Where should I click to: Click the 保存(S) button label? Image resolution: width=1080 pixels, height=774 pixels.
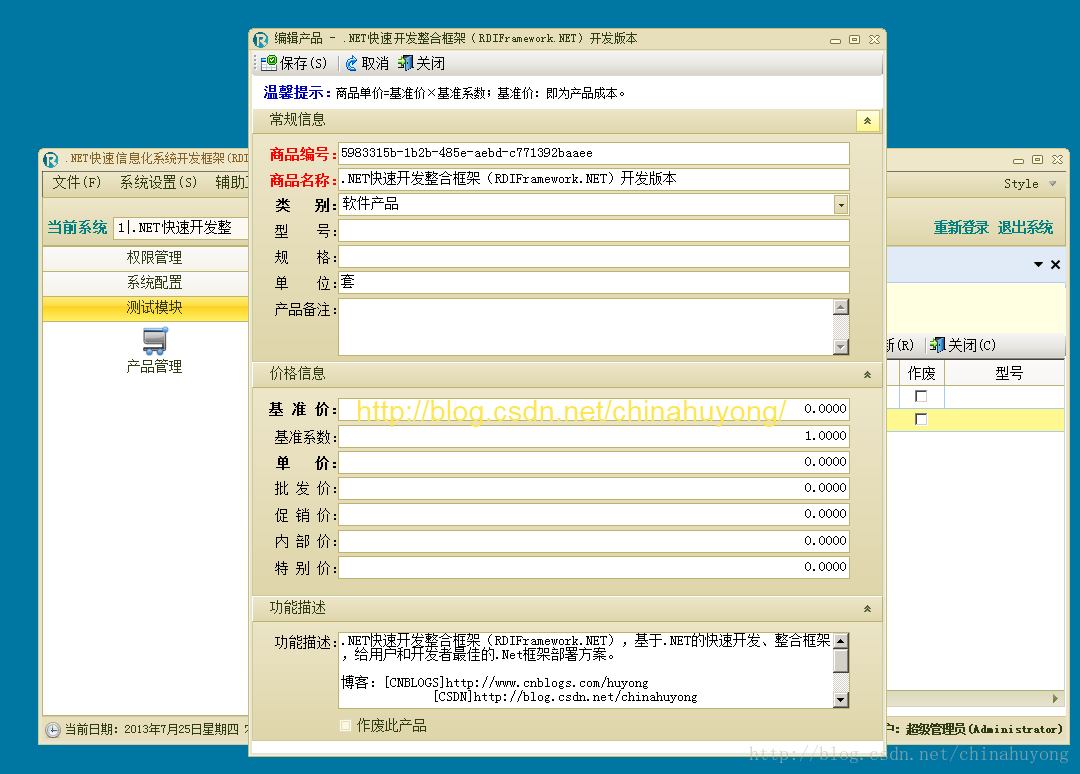(x=303, y=63)
